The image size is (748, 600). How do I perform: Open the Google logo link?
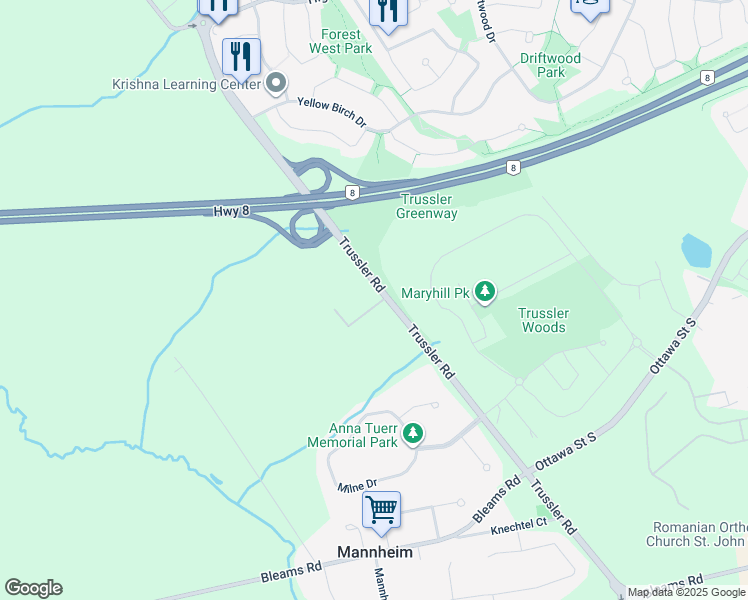click(33, 589)
